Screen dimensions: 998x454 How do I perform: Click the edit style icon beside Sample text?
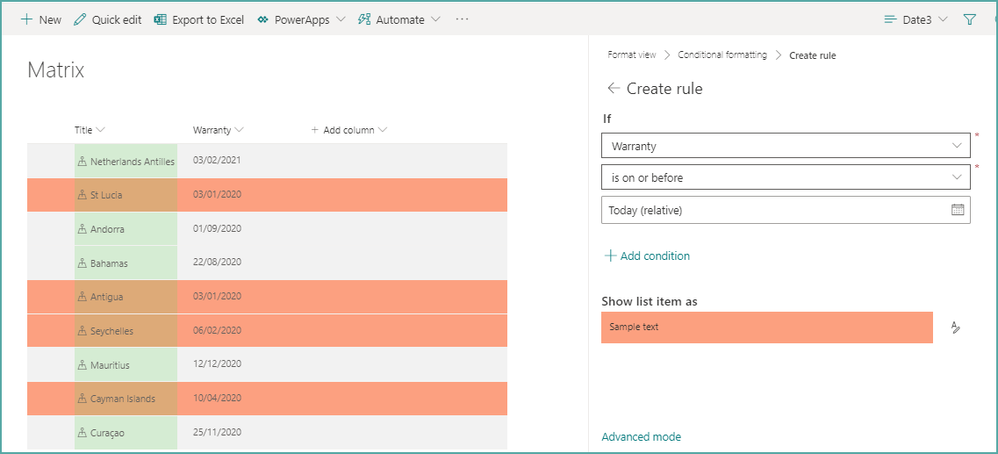tap(955, 327)
